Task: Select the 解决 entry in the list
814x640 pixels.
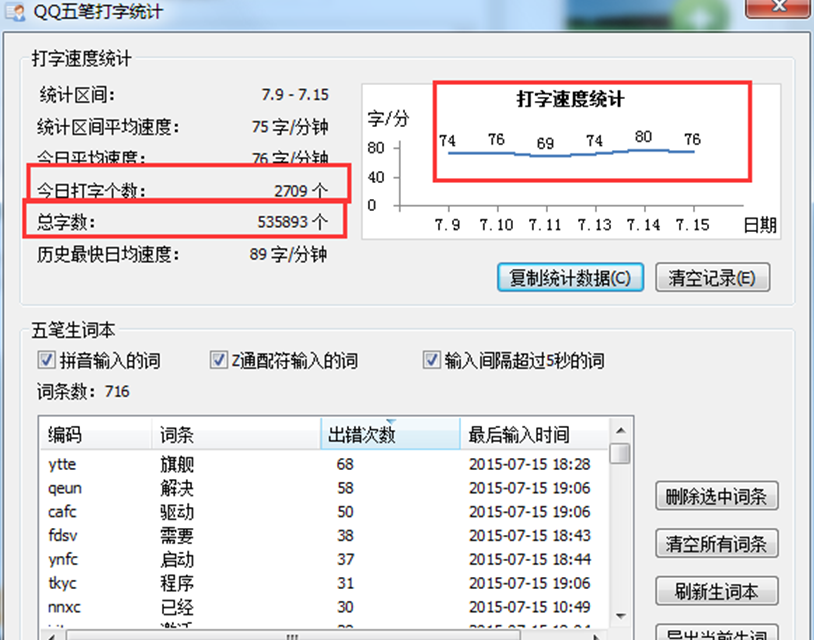Action: tap(177, 488)
